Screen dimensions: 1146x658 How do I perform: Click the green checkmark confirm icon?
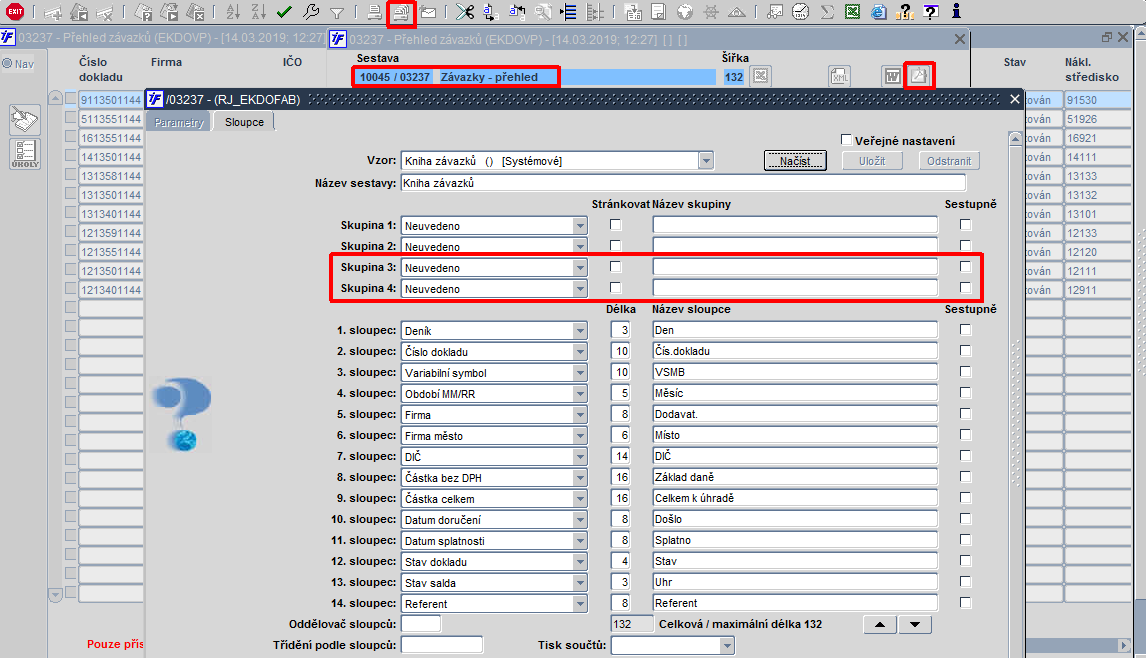coord(284,12)
